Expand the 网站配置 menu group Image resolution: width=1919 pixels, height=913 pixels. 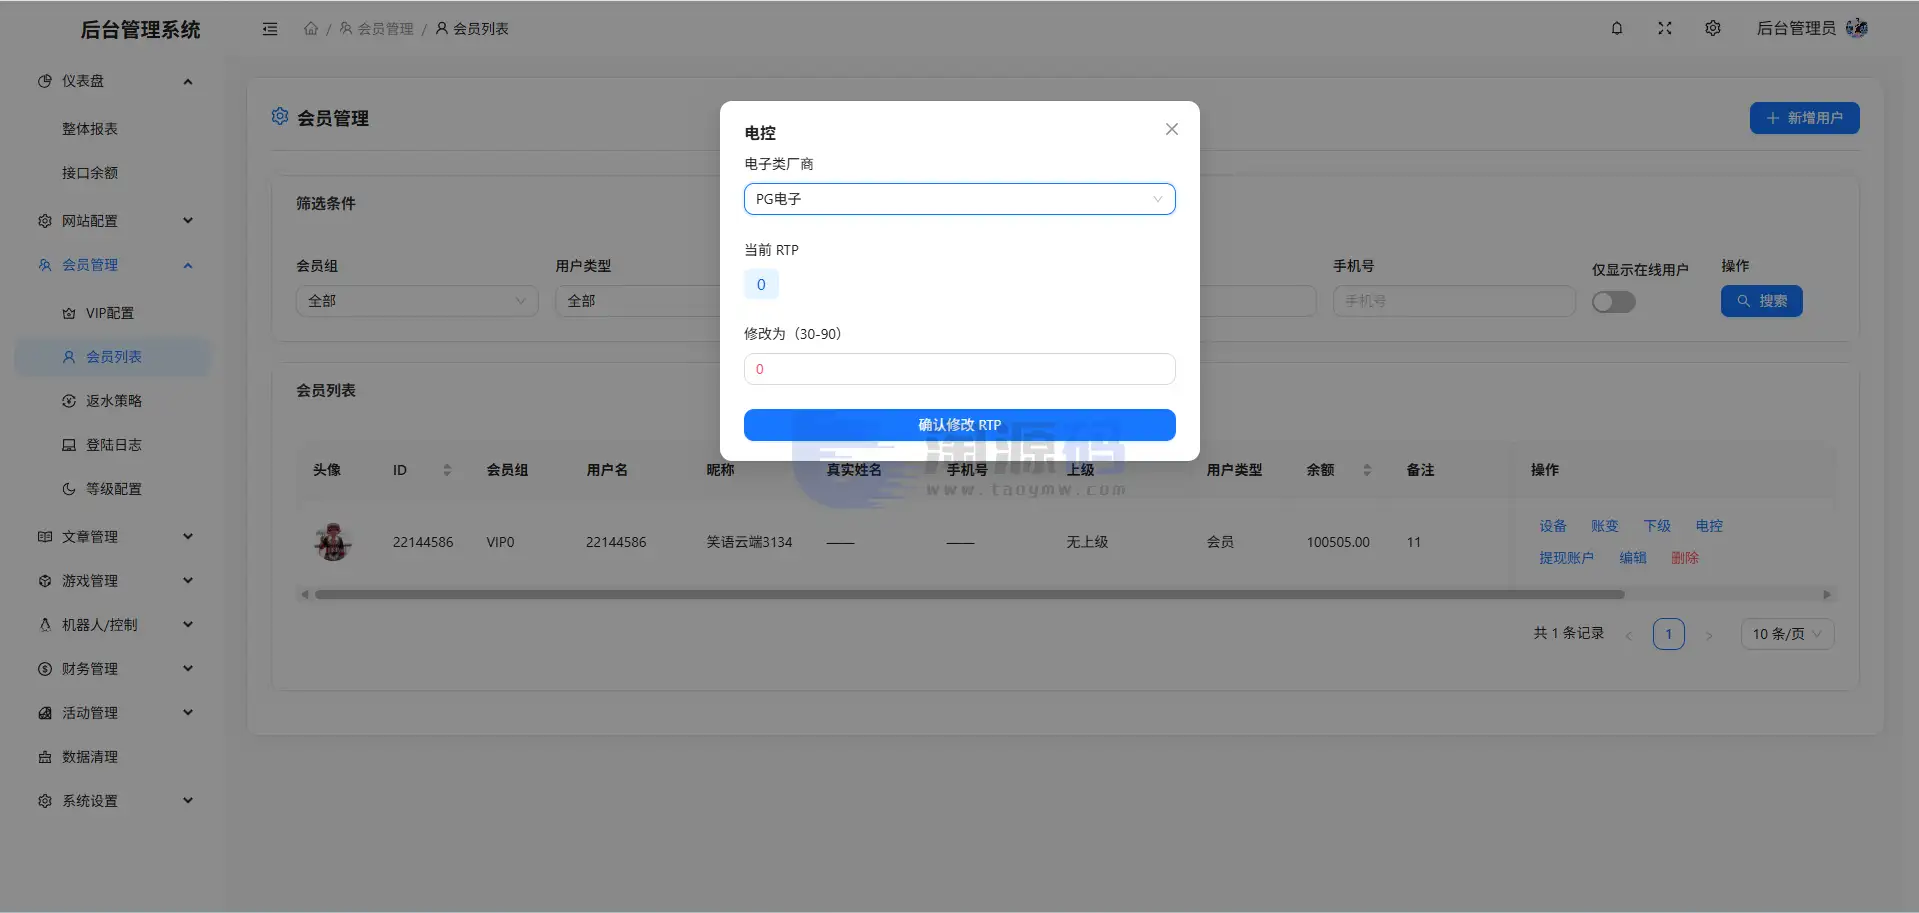click(114, 221)
